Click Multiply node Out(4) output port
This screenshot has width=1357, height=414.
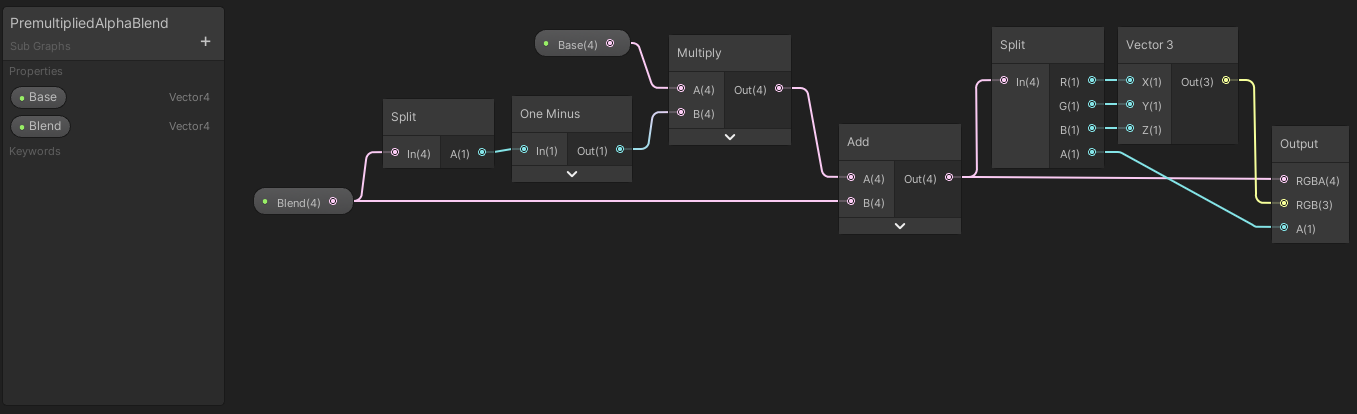point(779,89)
